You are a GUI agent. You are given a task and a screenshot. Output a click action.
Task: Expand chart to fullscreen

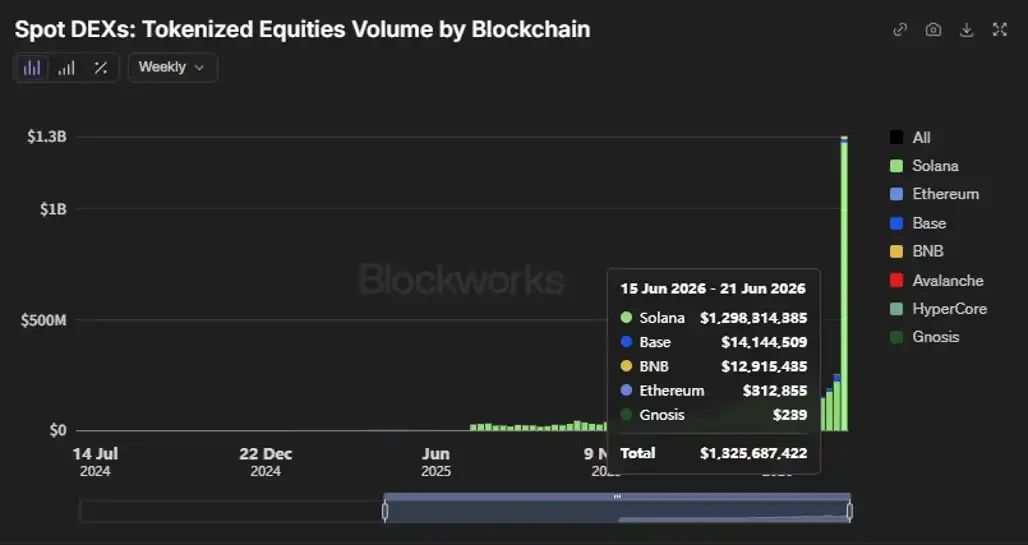click(x=999, y=30)
